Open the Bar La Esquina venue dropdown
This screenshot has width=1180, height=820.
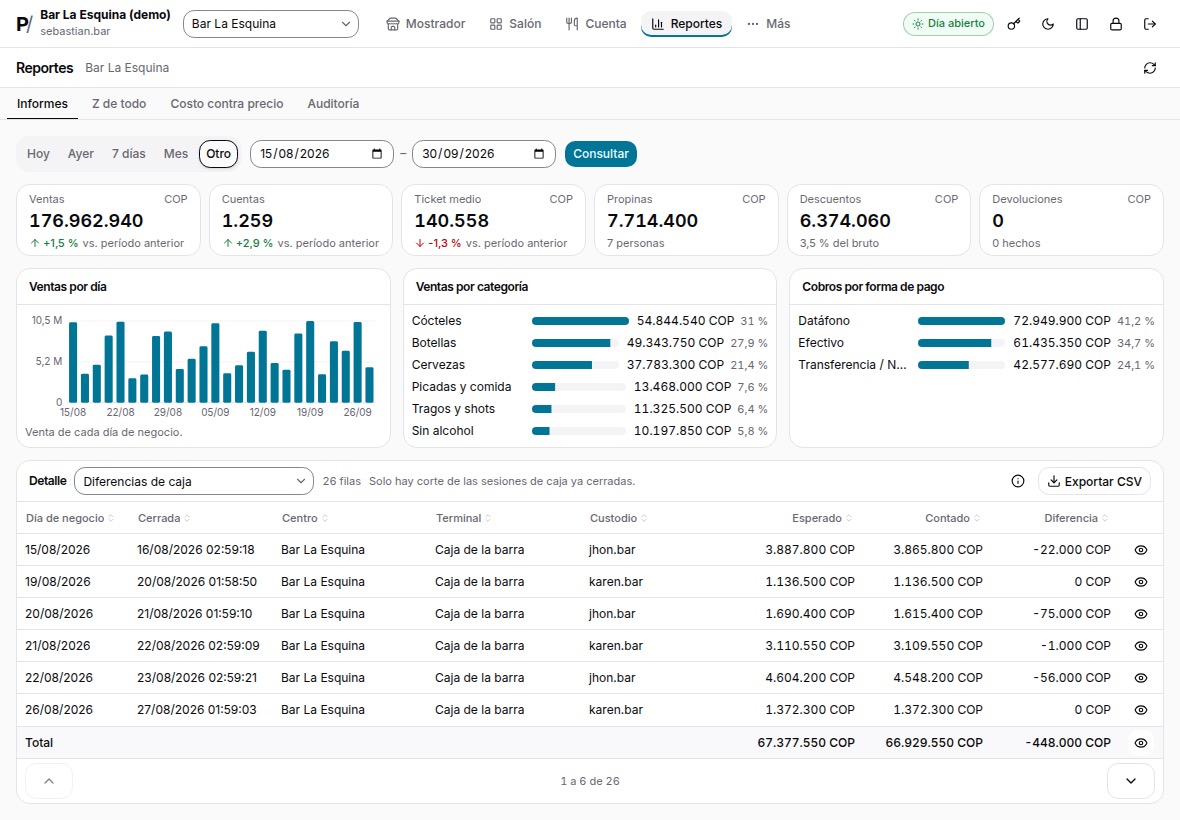pyautogui.click(x=271, y=24)
